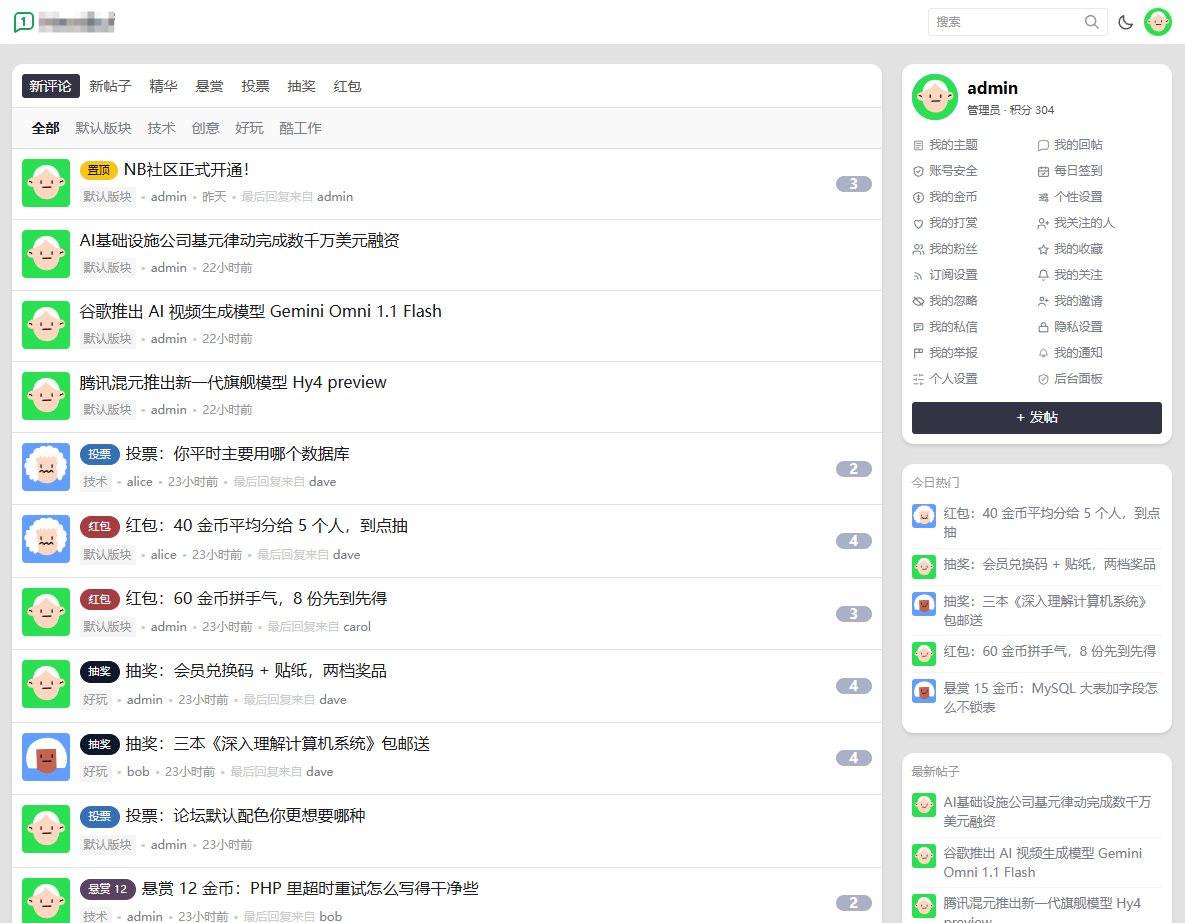Viewport: 1185px width, 923px height.
Task: Click the green forum logo icon
Action: tap(23, 22)
